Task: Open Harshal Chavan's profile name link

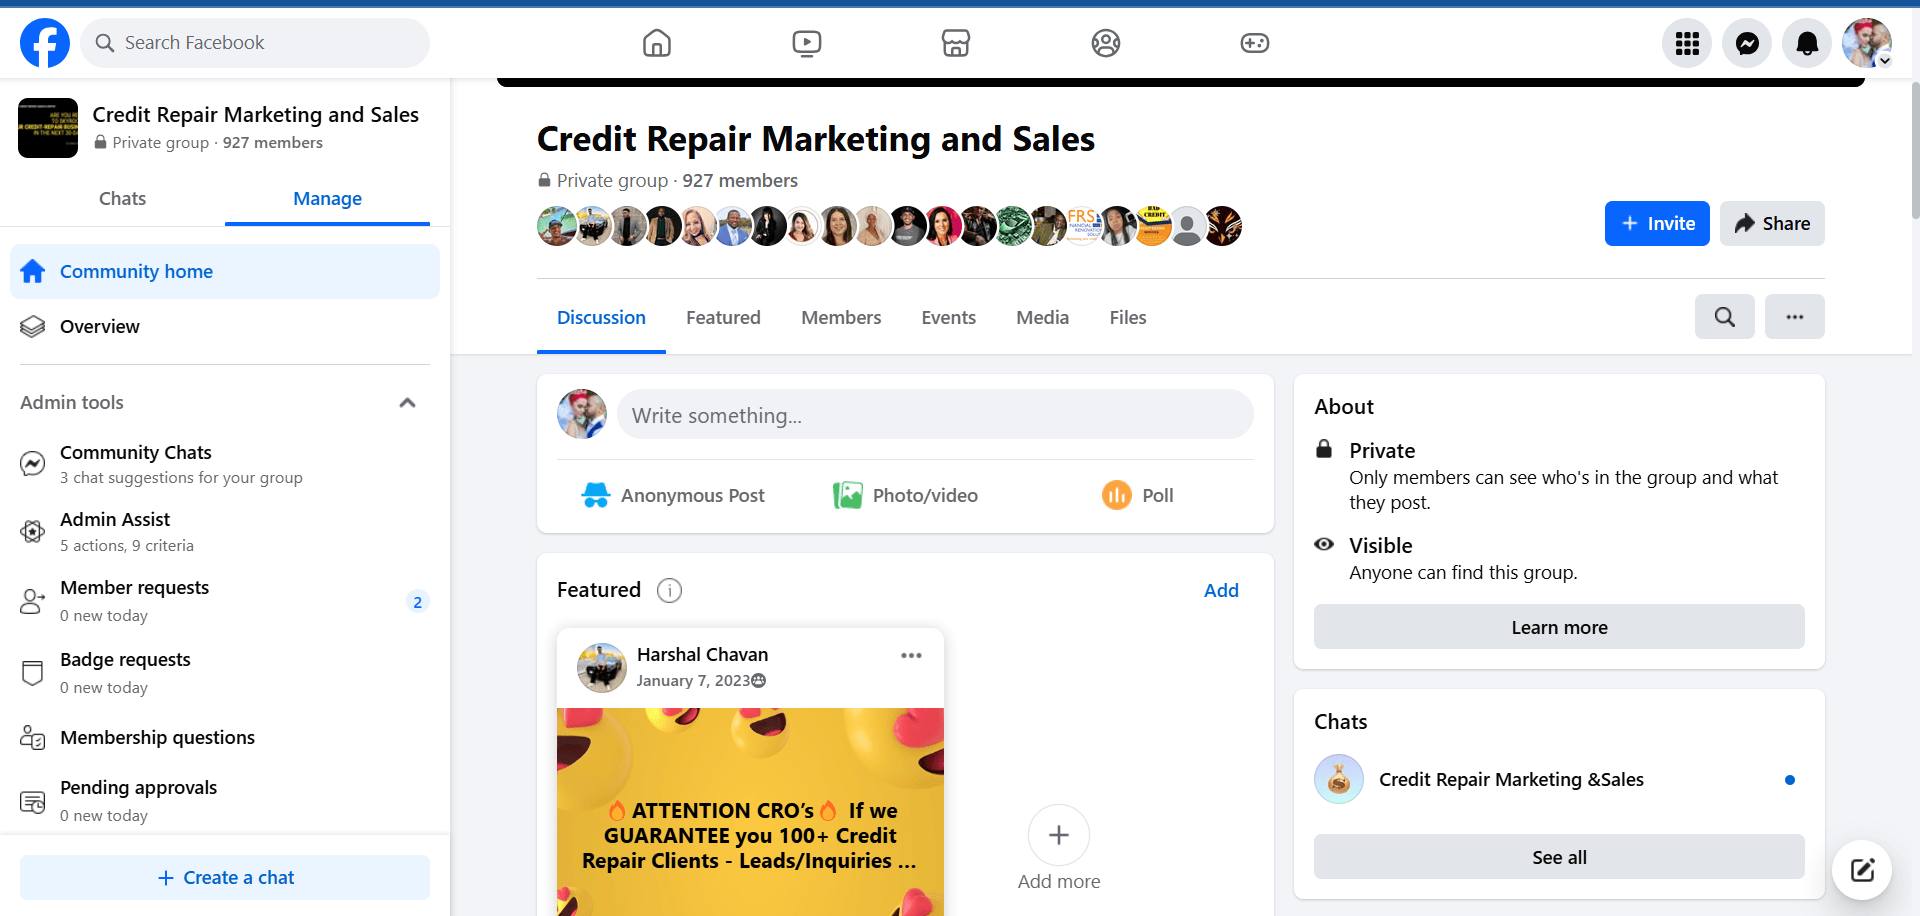Action: coord(702,655)
